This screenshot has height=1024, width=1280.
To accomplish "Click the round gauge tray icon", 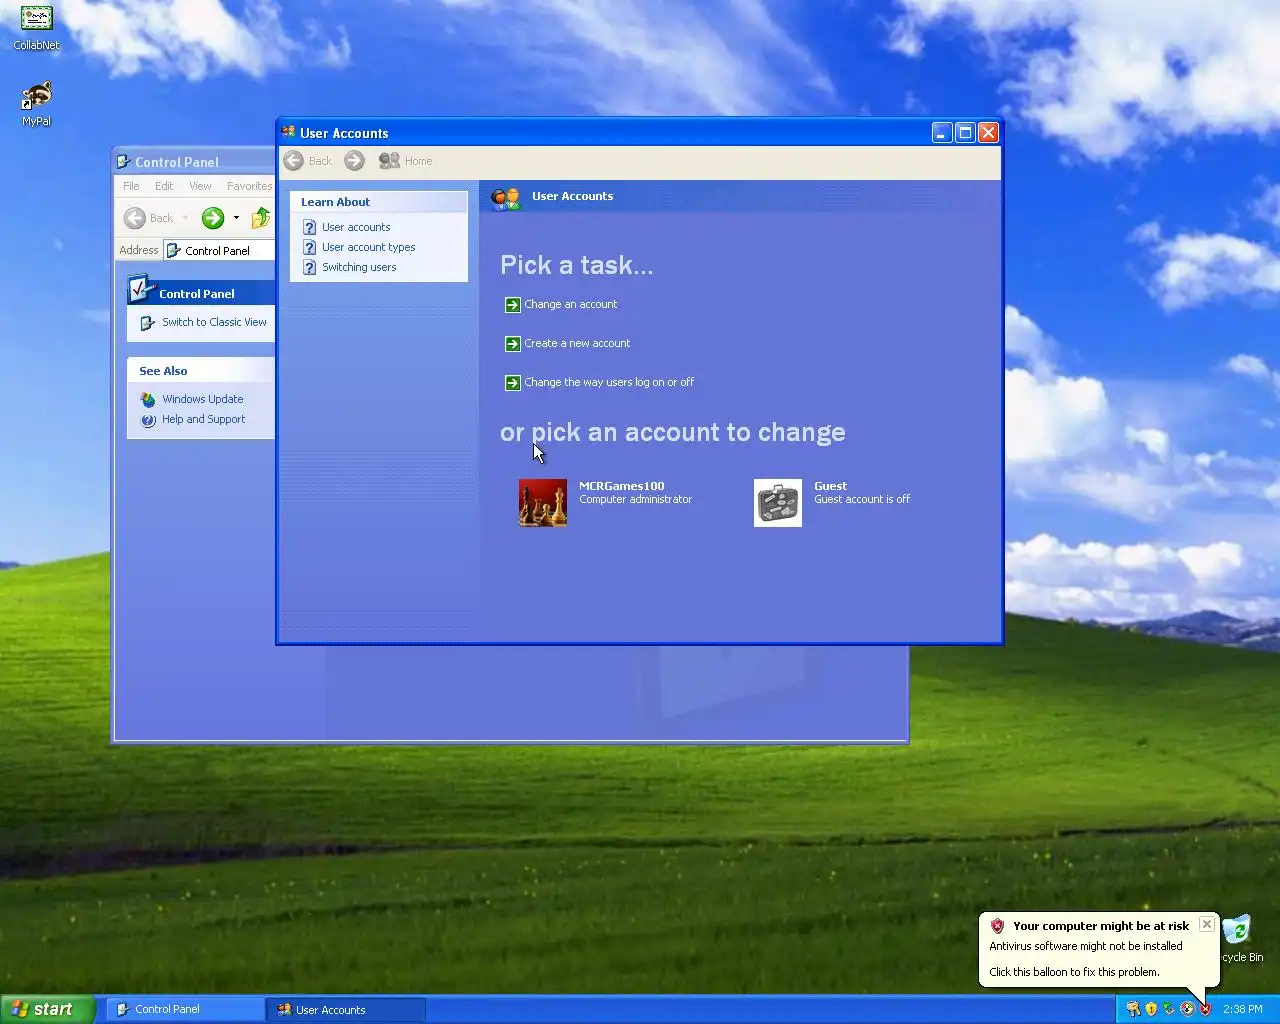I will 1187,1009.
